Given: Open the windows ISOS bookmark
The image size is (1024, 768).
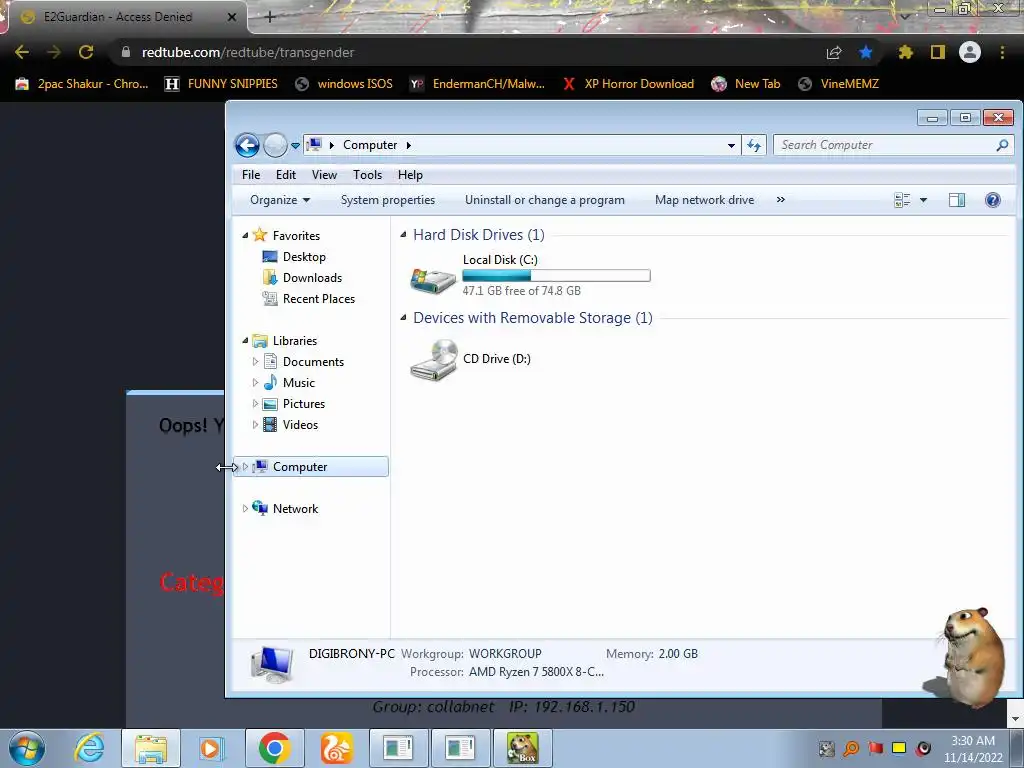Looking at the screenshot, I should point(344,84).
